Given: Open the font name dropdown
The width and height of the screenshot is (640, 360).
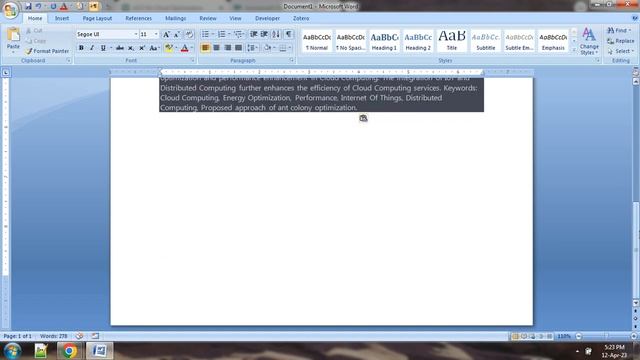Looking at the screenshot, I should tap(136, 35).
